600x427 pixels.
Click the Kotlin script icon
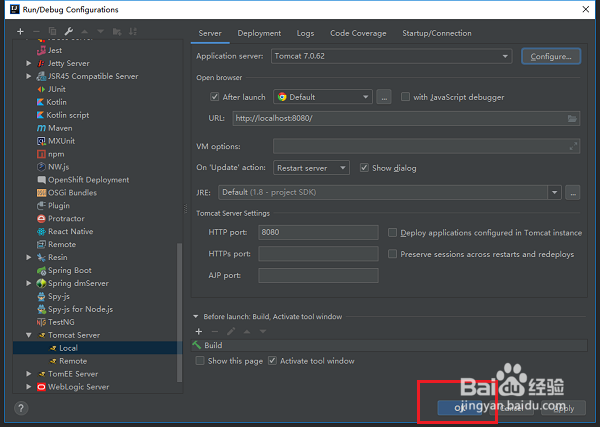coord(40,115)
